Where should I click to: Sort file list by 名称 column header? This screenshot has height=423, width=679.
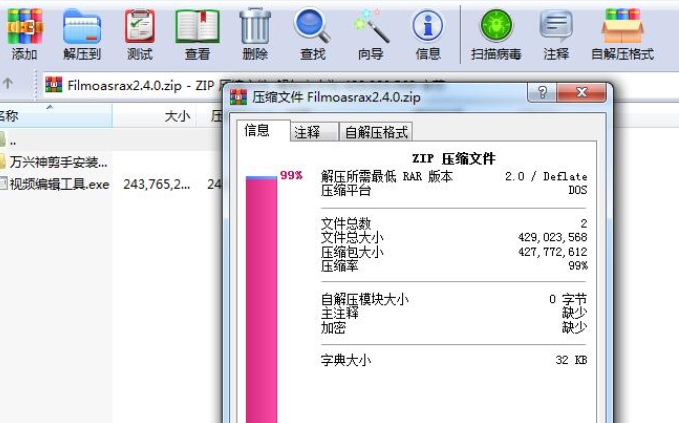point(55,116)
